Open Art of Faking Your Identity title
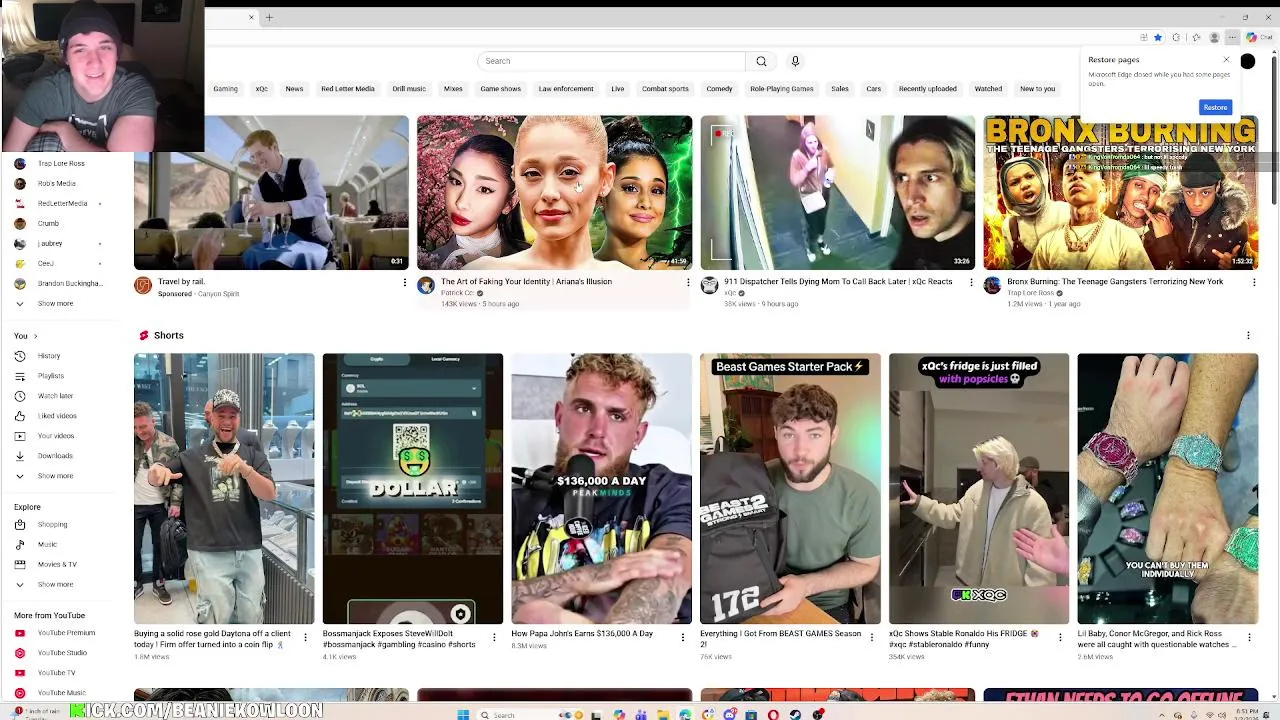The height and width of the screenshot is (720, 1280). [x=526, y=282]
